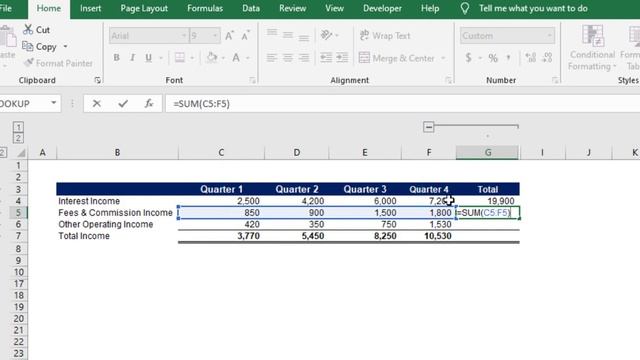
Task: Click the Center alignment icon
Action: pos(288,58)
